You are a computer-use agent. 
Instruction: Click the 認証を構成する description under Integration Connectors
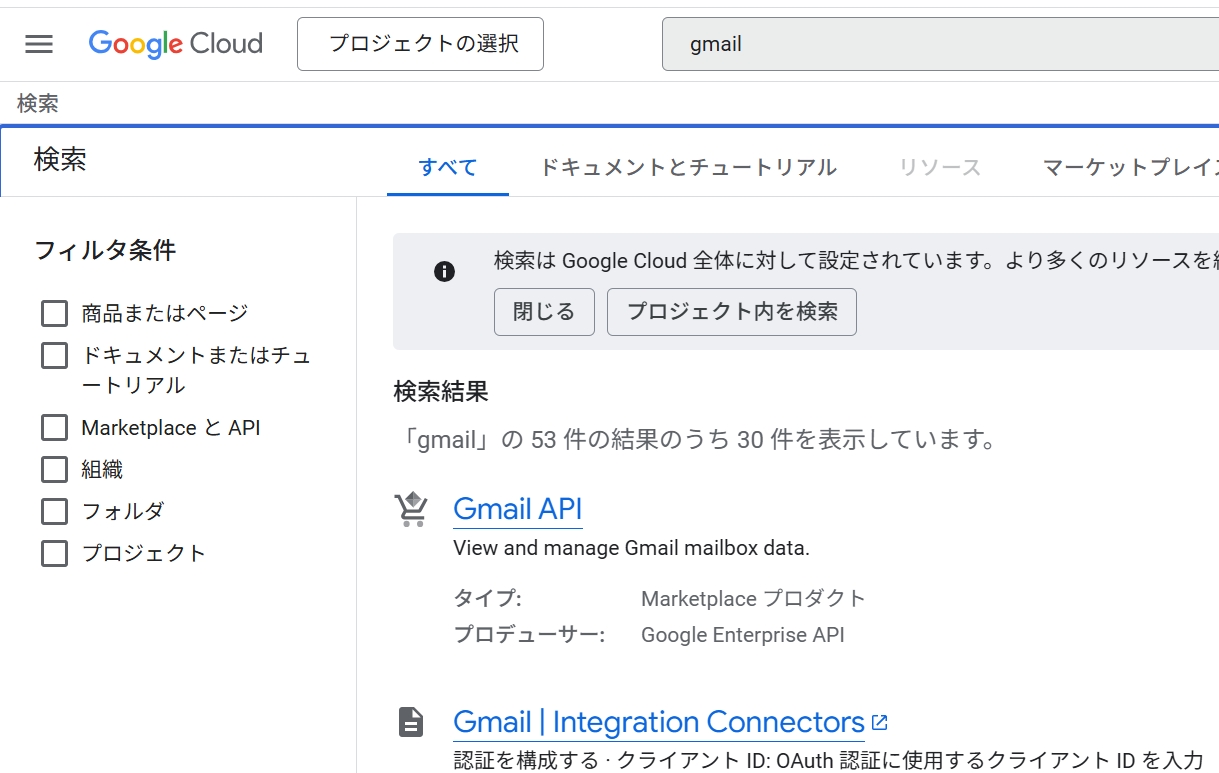(x=828, y=760)
